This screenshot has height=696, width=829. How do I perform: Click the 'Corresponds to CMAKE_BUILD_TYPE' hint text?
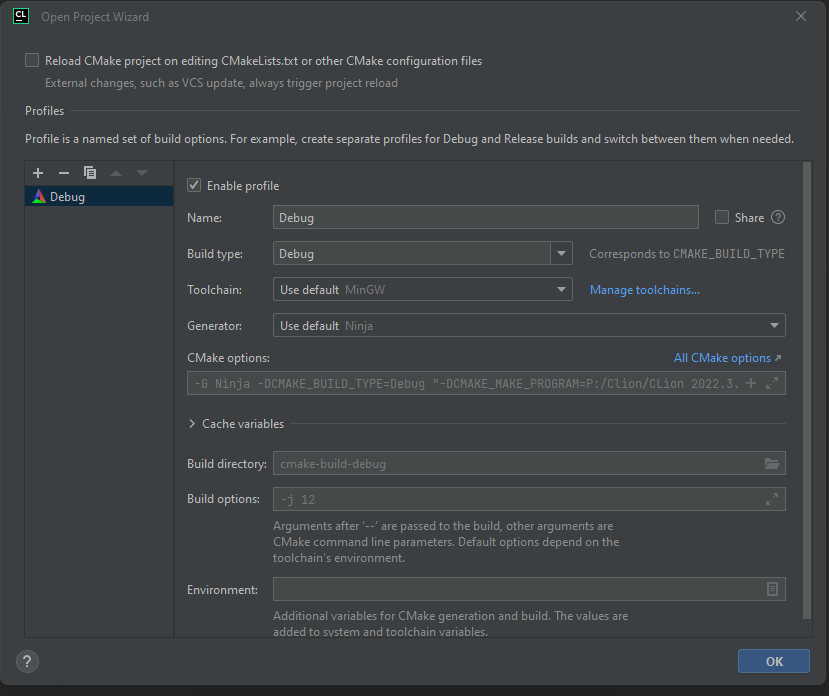point(687,254)
